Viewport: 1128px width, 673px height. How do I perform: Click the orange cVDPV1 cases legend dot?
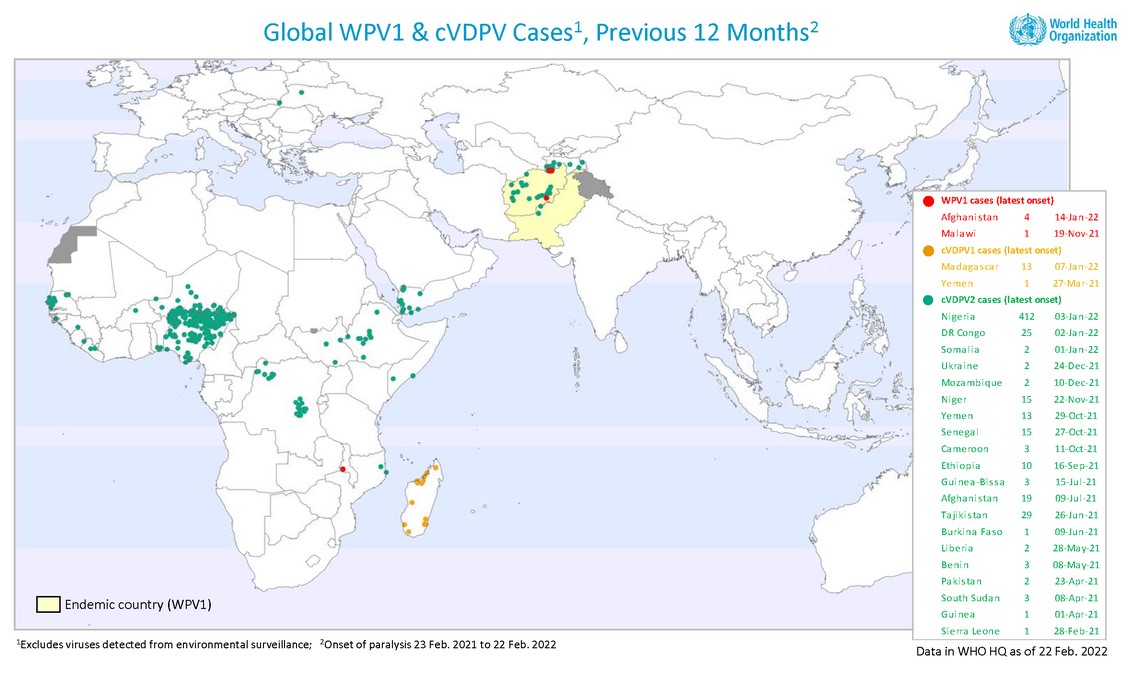click(928, 250)
